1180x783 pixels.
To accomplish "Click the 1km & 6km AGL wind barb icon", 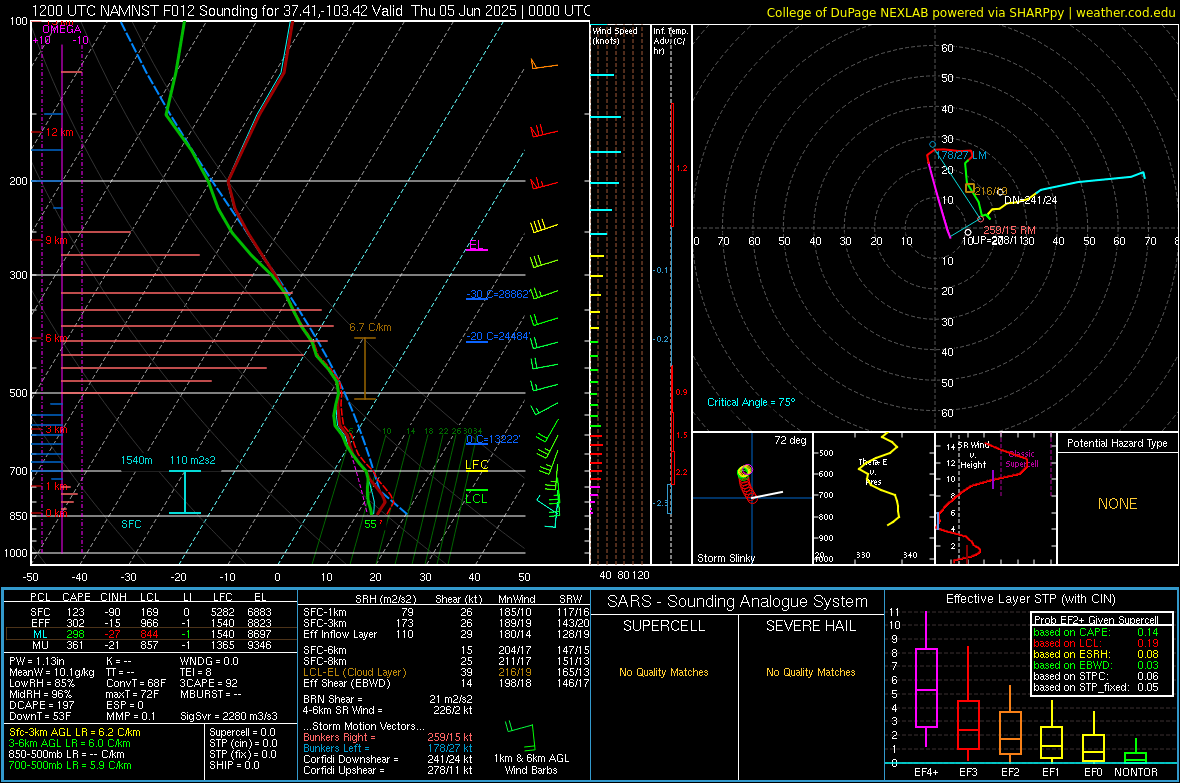I will 521,734.
